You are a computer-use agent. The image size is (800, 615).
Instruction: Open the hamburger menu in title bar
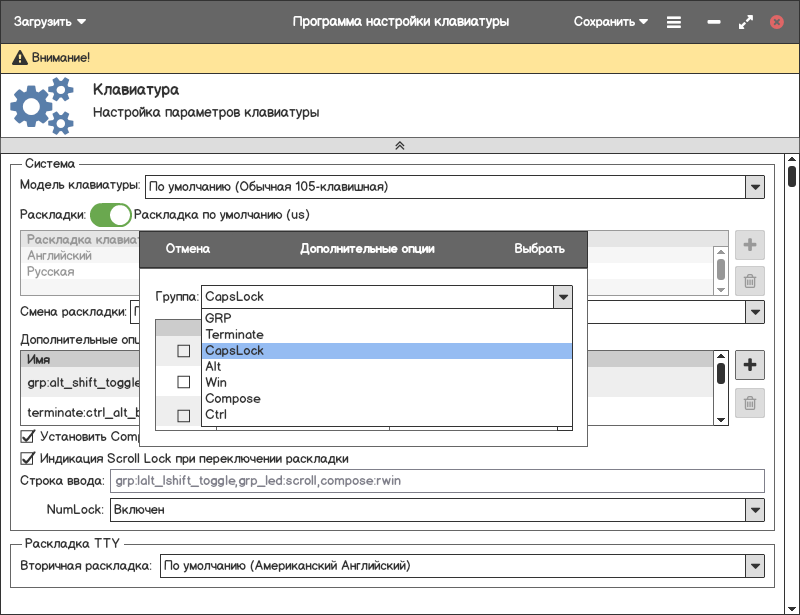point(674,22)
